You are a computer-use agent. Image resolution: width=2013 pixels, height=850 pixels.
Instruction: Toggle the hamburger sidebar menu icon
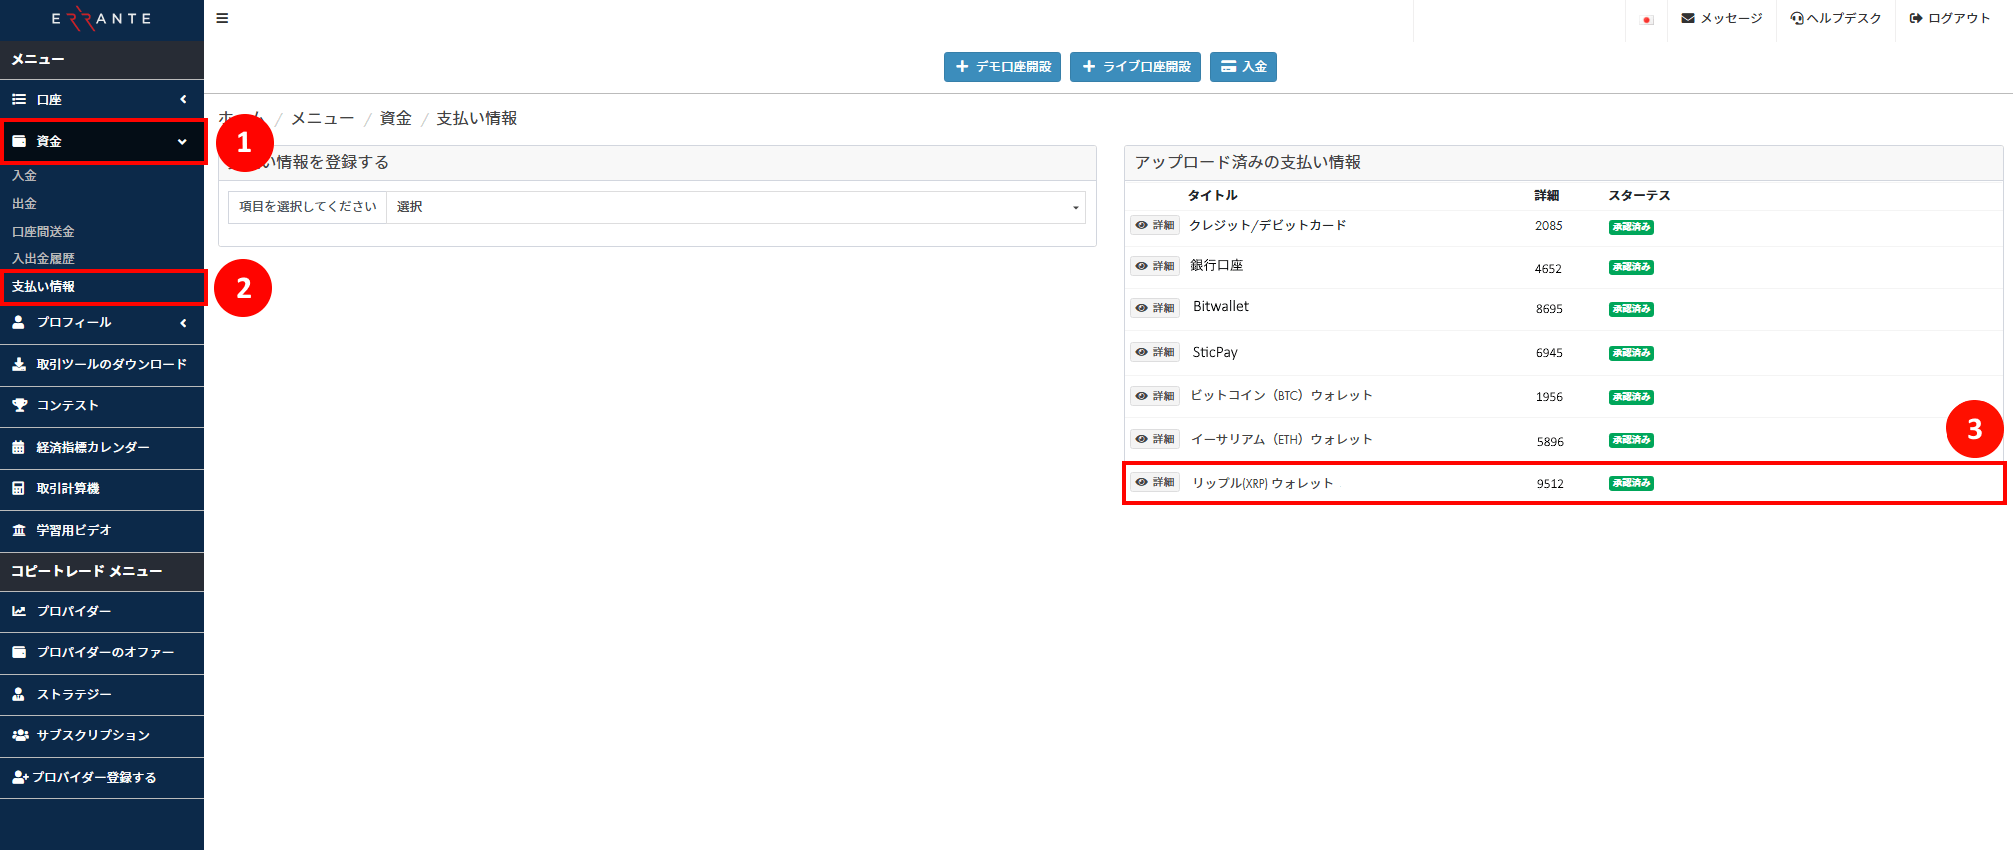[222, 18]
